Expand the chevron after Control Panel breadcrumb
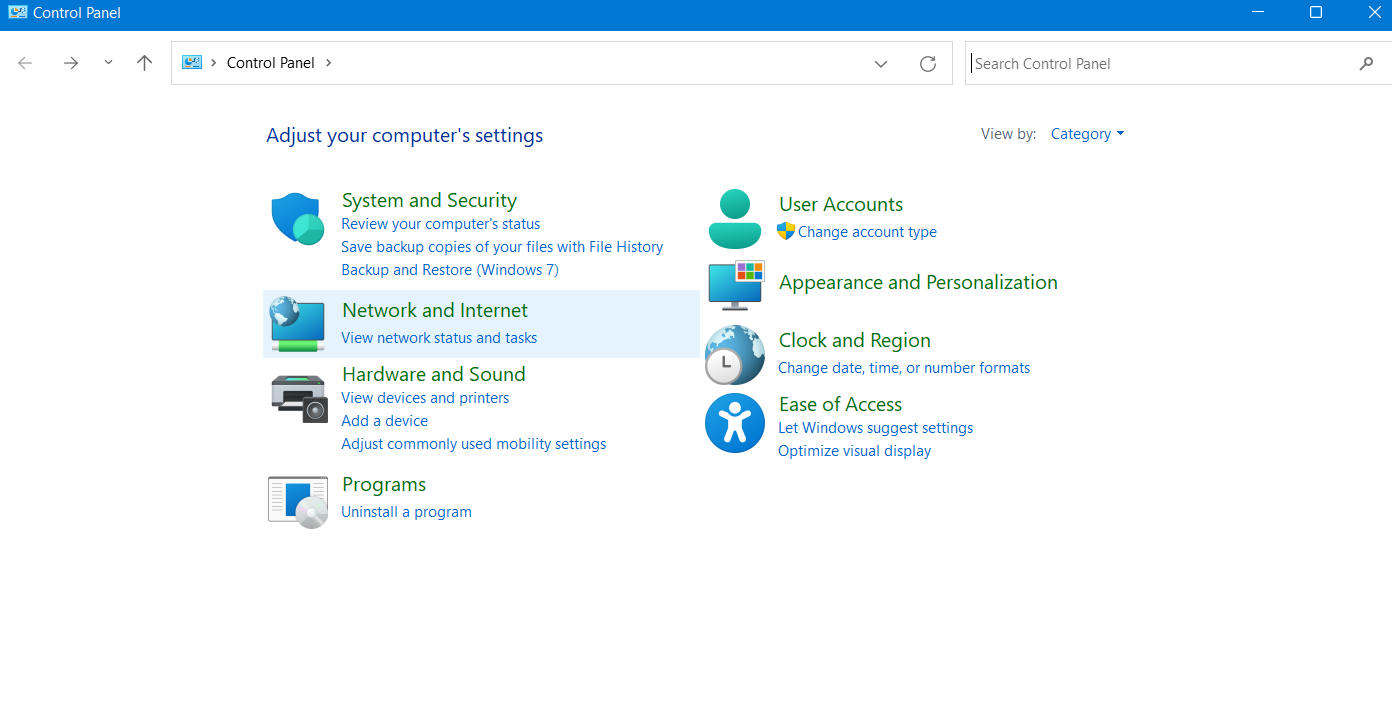This screenshot has width=1392, height=726. (x=328, y=63)
